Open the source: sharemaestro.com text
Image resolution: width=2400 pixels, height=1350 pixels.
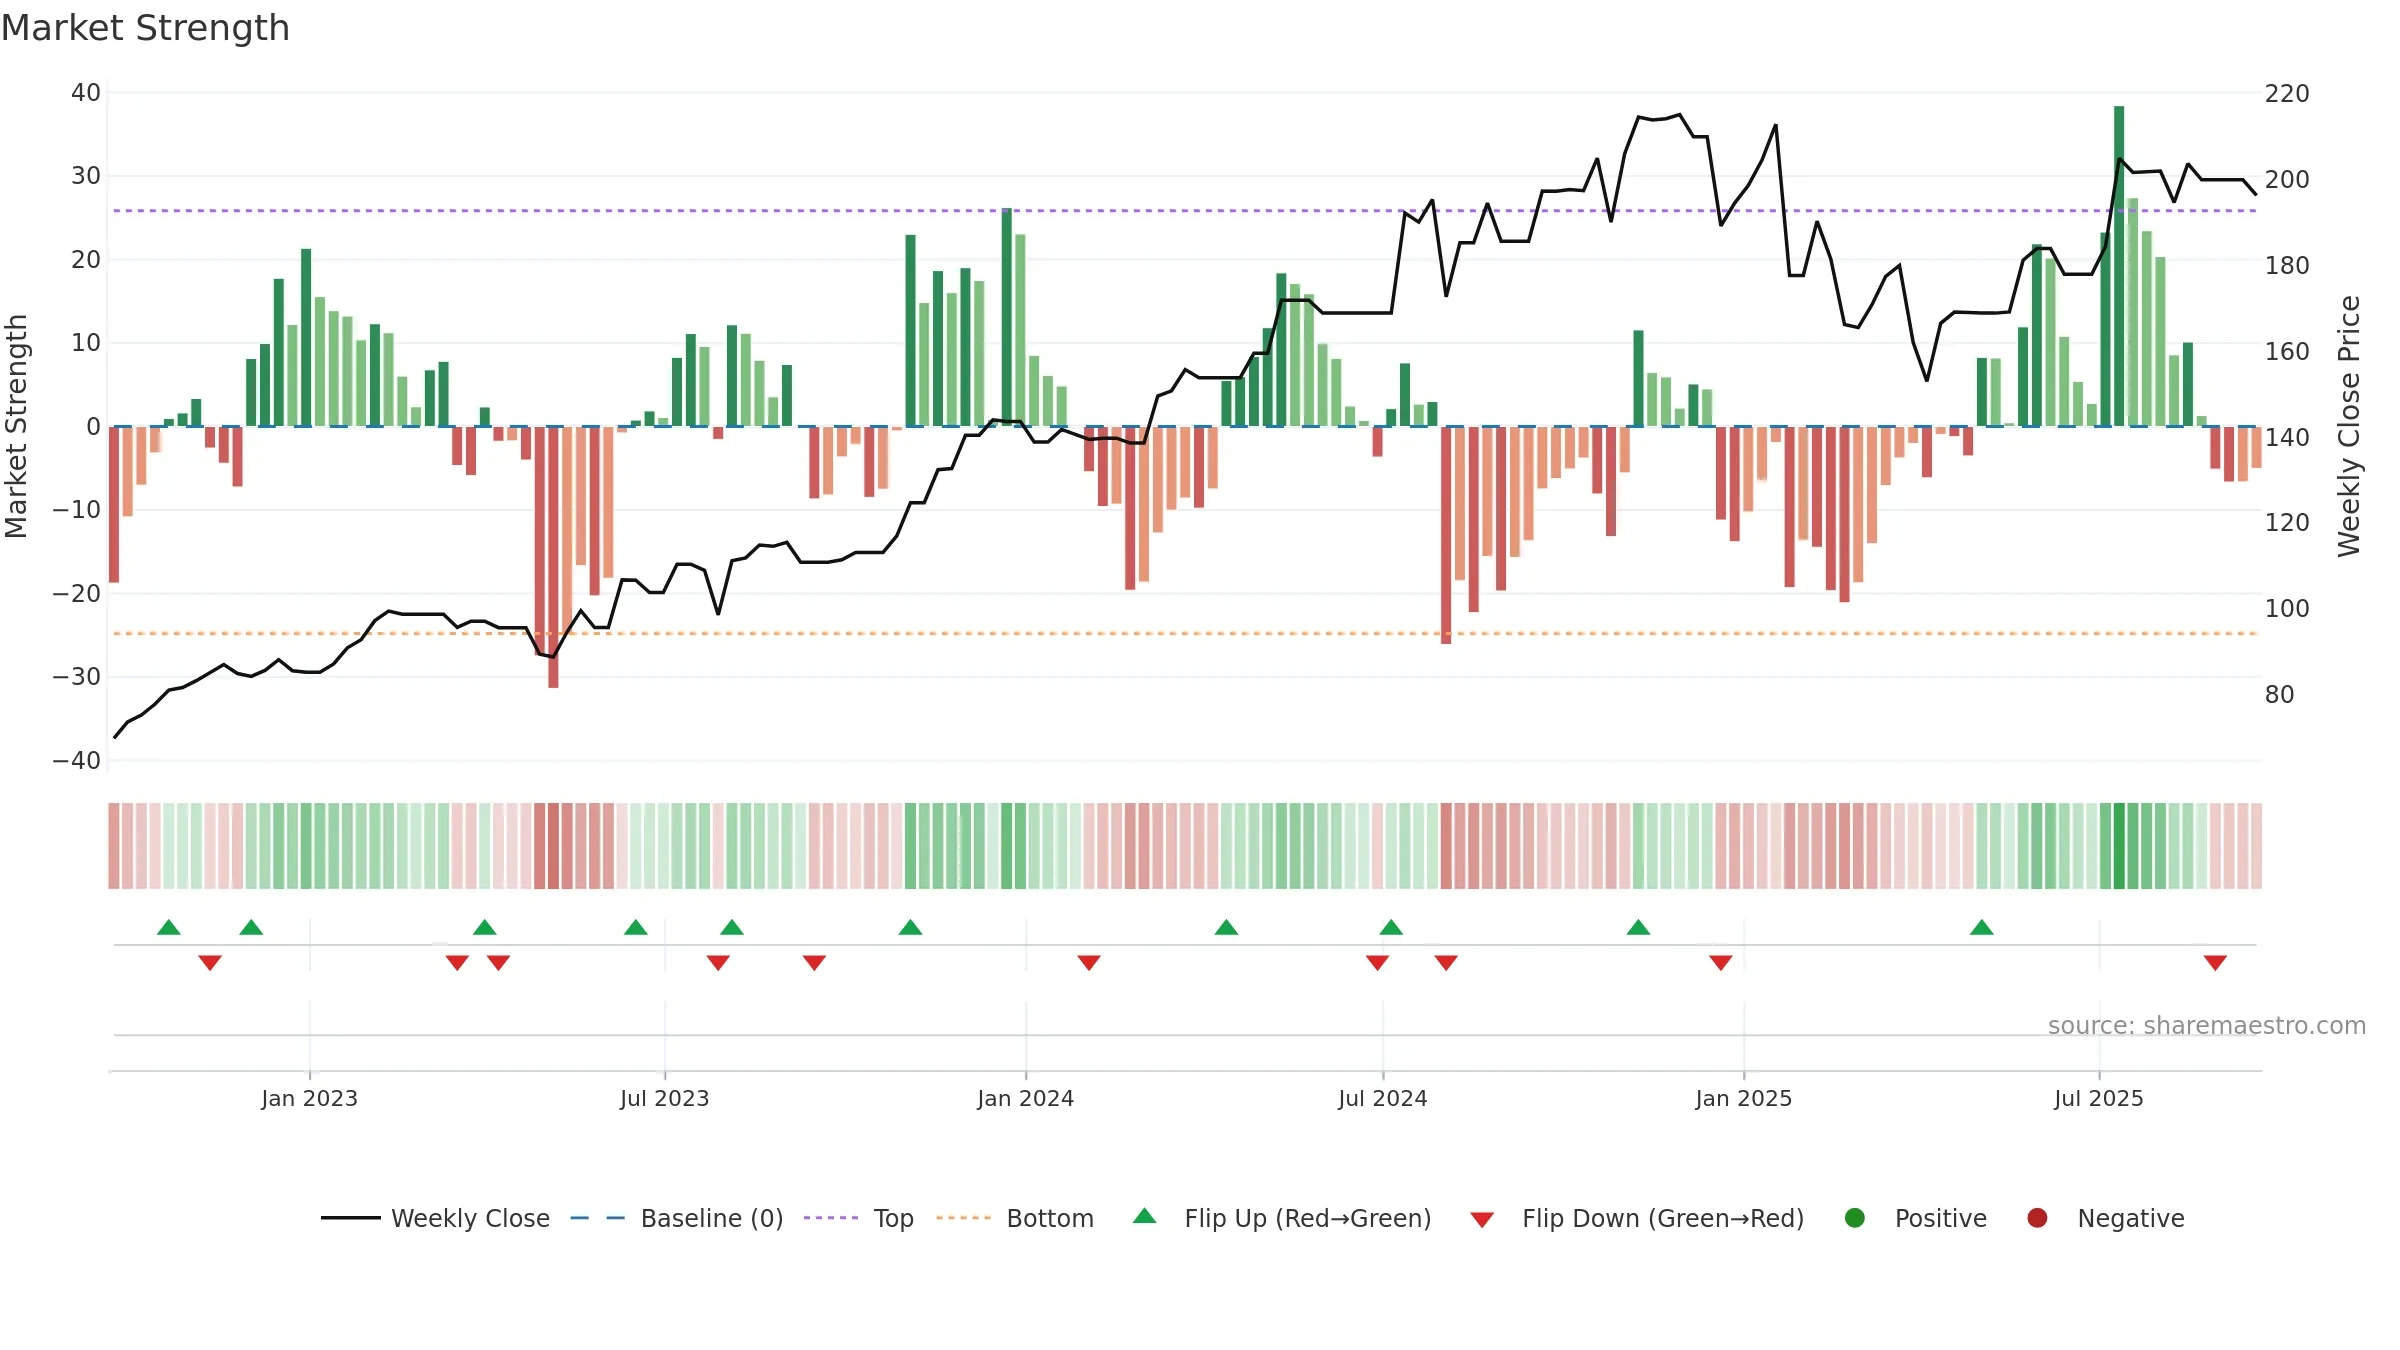(x=2207, y=1025)
